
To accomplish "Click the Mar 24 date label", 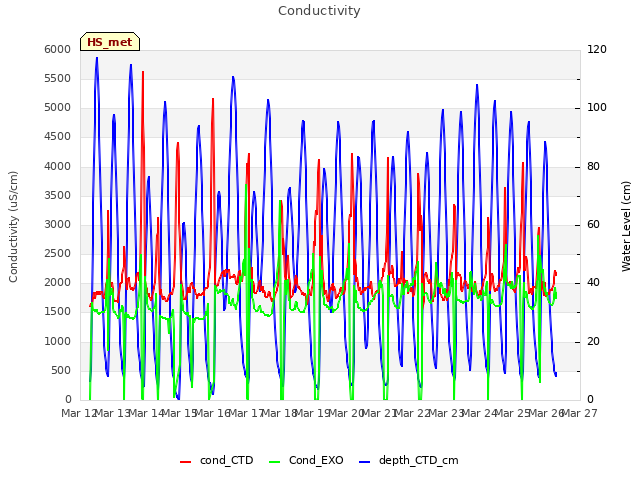I will pos(479,413).
